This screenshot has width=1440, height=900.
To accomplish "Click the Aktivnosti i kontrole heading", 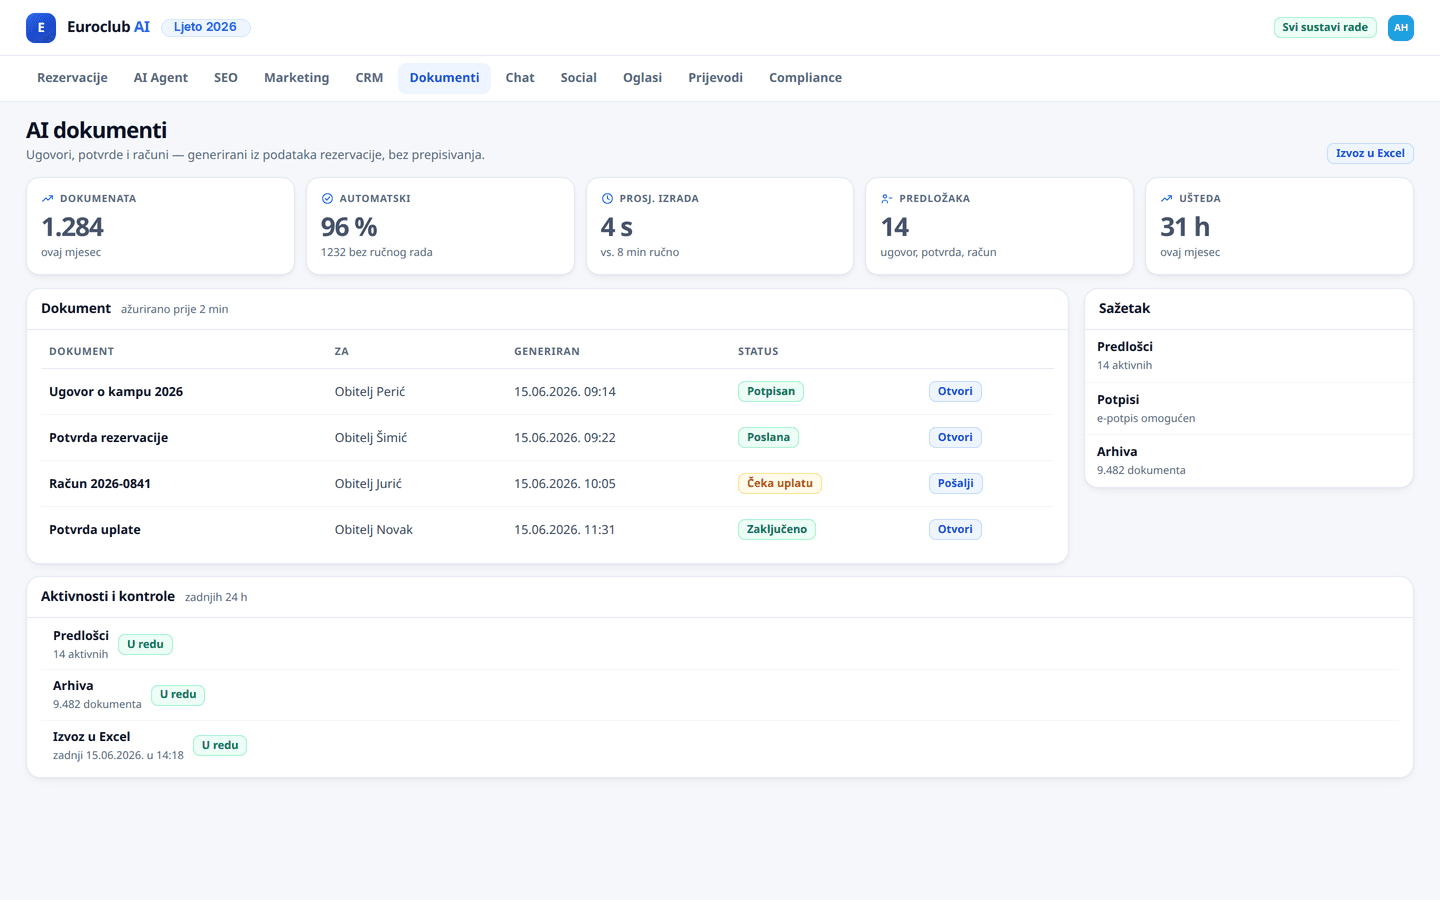I will tap(108, 597).
